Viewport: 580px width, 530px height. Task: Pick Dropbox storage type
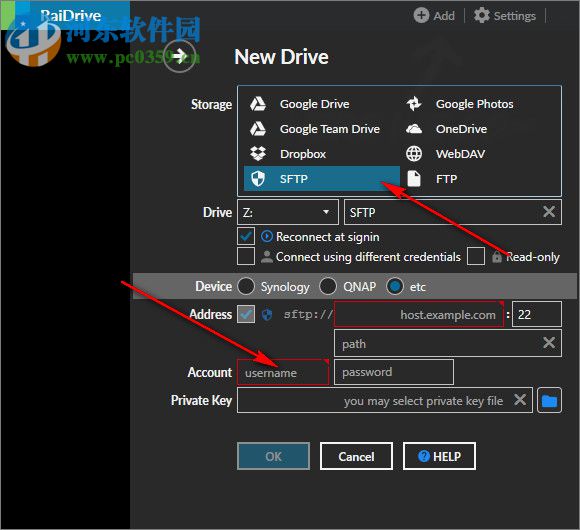coord(321,154)
